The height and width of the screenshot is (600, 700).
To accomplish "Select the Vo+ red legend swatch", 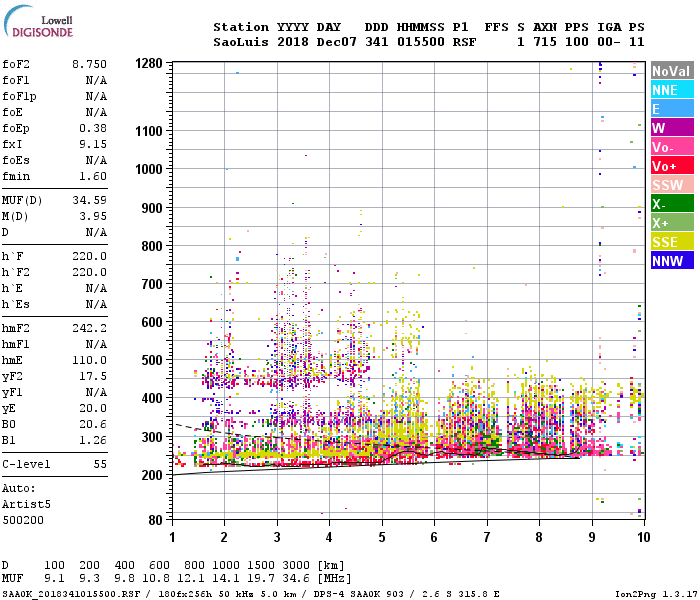I will pyautogui.click(x=672, y=166).
